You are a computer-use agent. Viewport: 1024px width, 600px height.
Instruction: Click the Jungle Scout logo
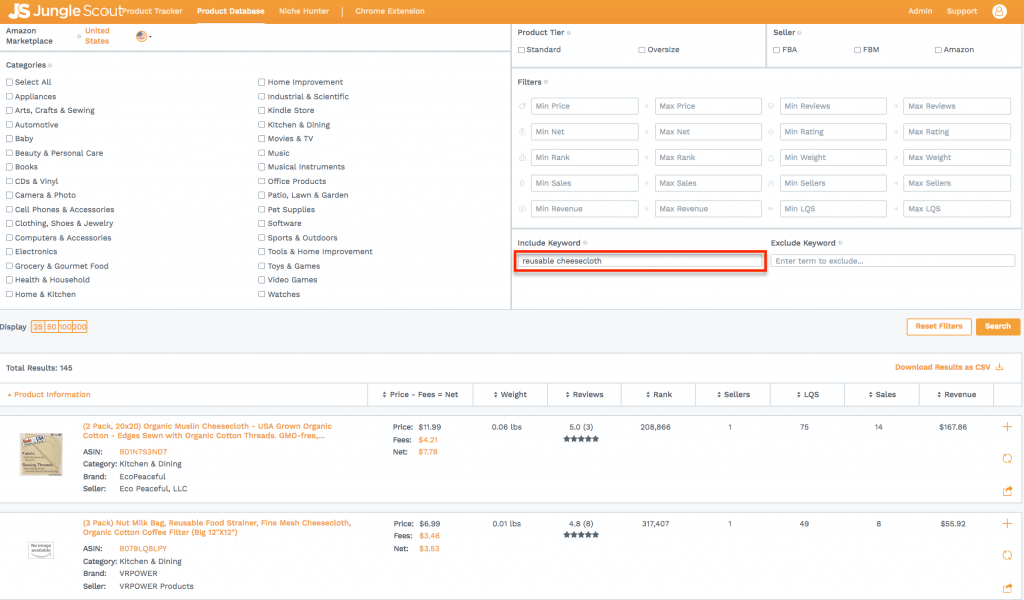coord(65,10)
